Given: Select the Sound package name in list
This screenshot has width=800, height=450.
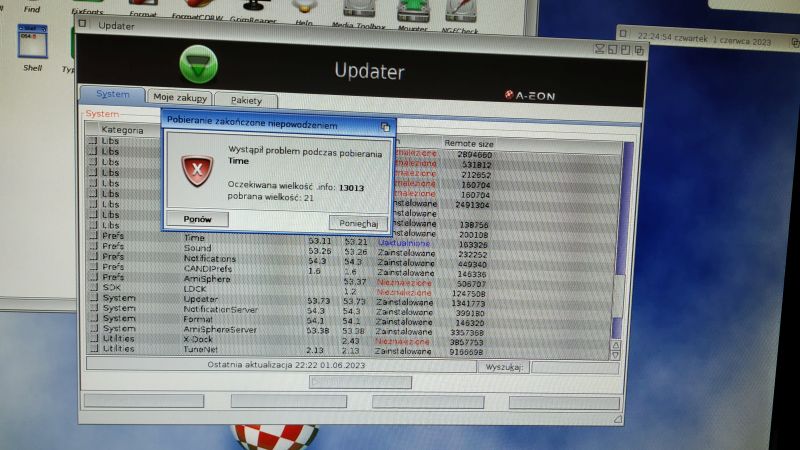Looking at the screenshot, I should coord(197,247).
